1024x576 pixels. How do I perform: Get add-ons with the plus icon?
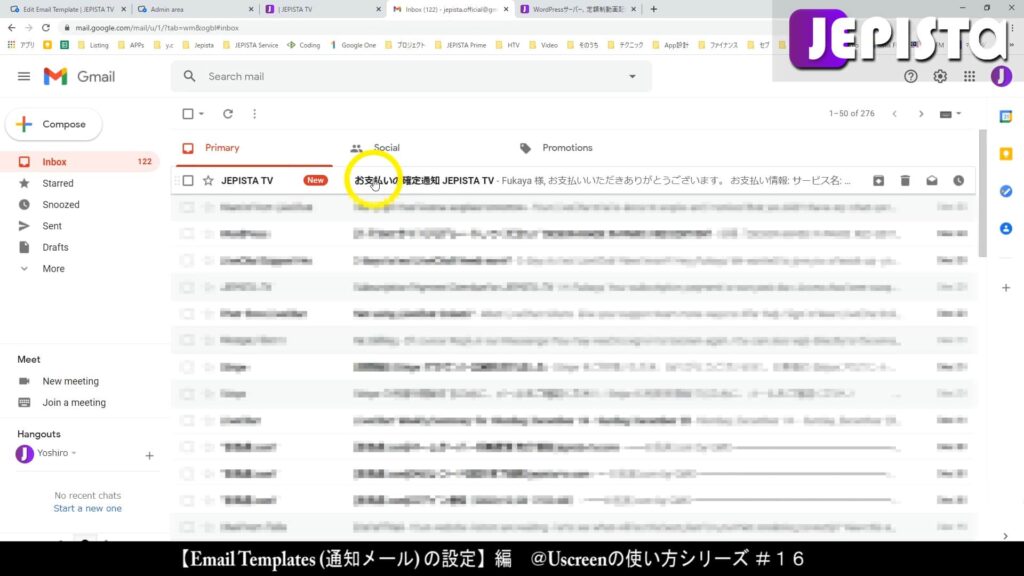pyautogui.click(x=1006, y=287)
